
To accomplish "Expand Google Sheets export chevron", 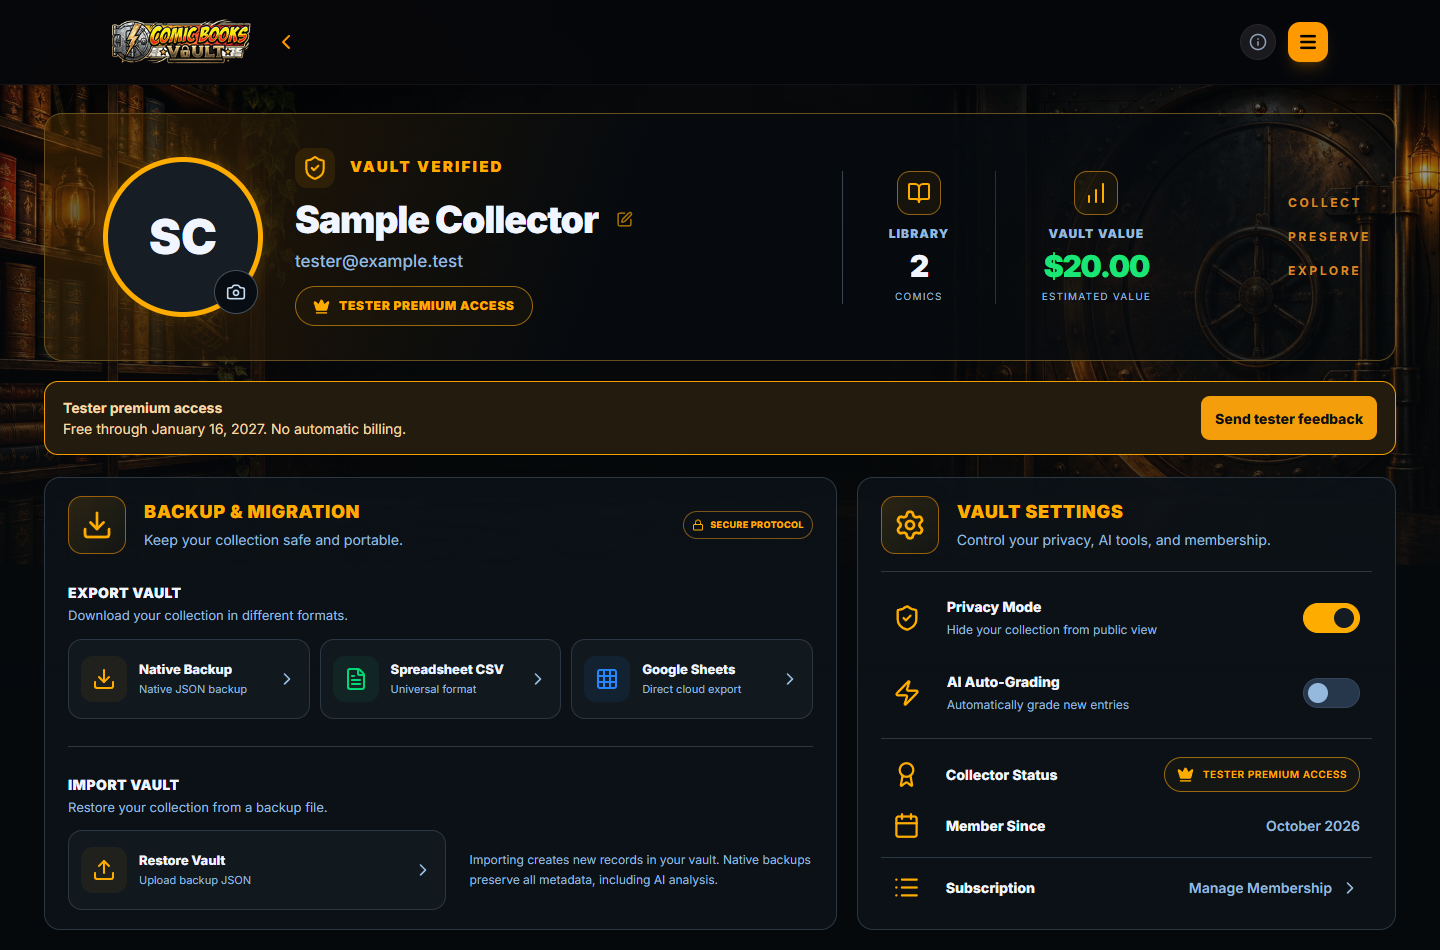I will (790, 679).
